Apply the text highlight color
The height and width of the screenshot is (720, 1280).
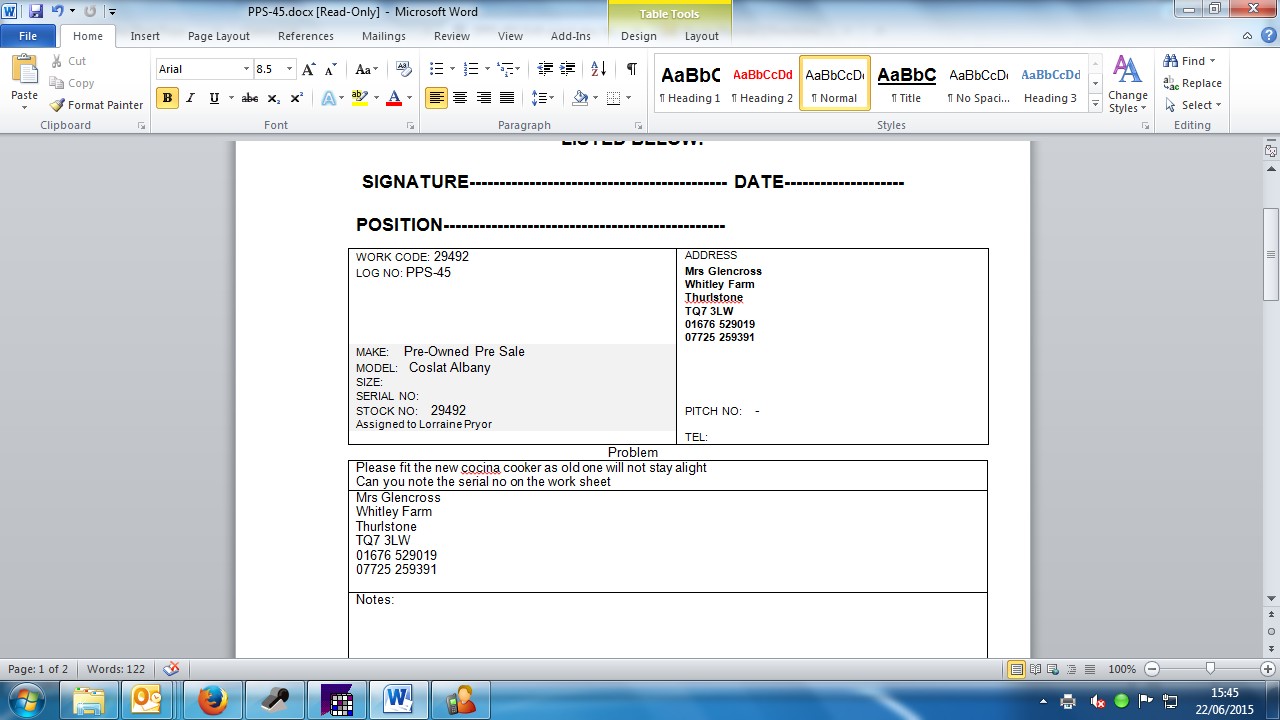click(x=359, y=98)
